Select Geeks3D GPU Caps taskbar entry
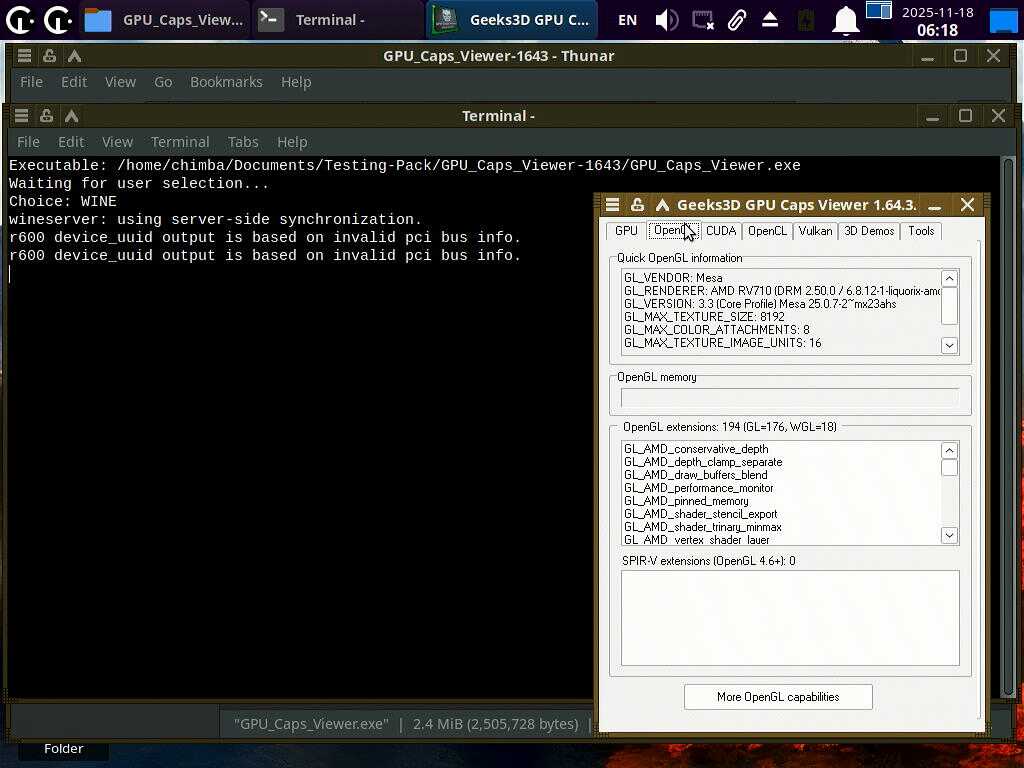 [512, 20]
